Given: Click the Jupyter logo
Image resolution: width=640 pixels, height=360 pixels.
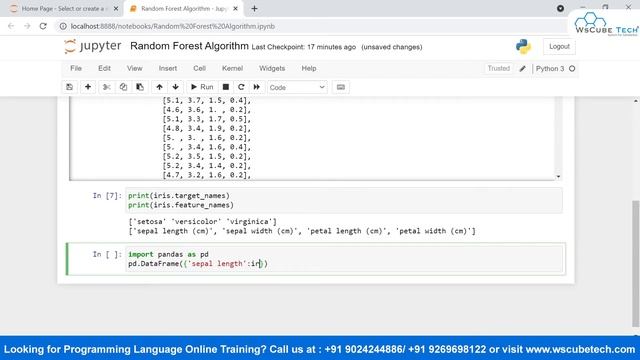Looking at the screenshot, I should pyautogui.click(x=93, y=46).
